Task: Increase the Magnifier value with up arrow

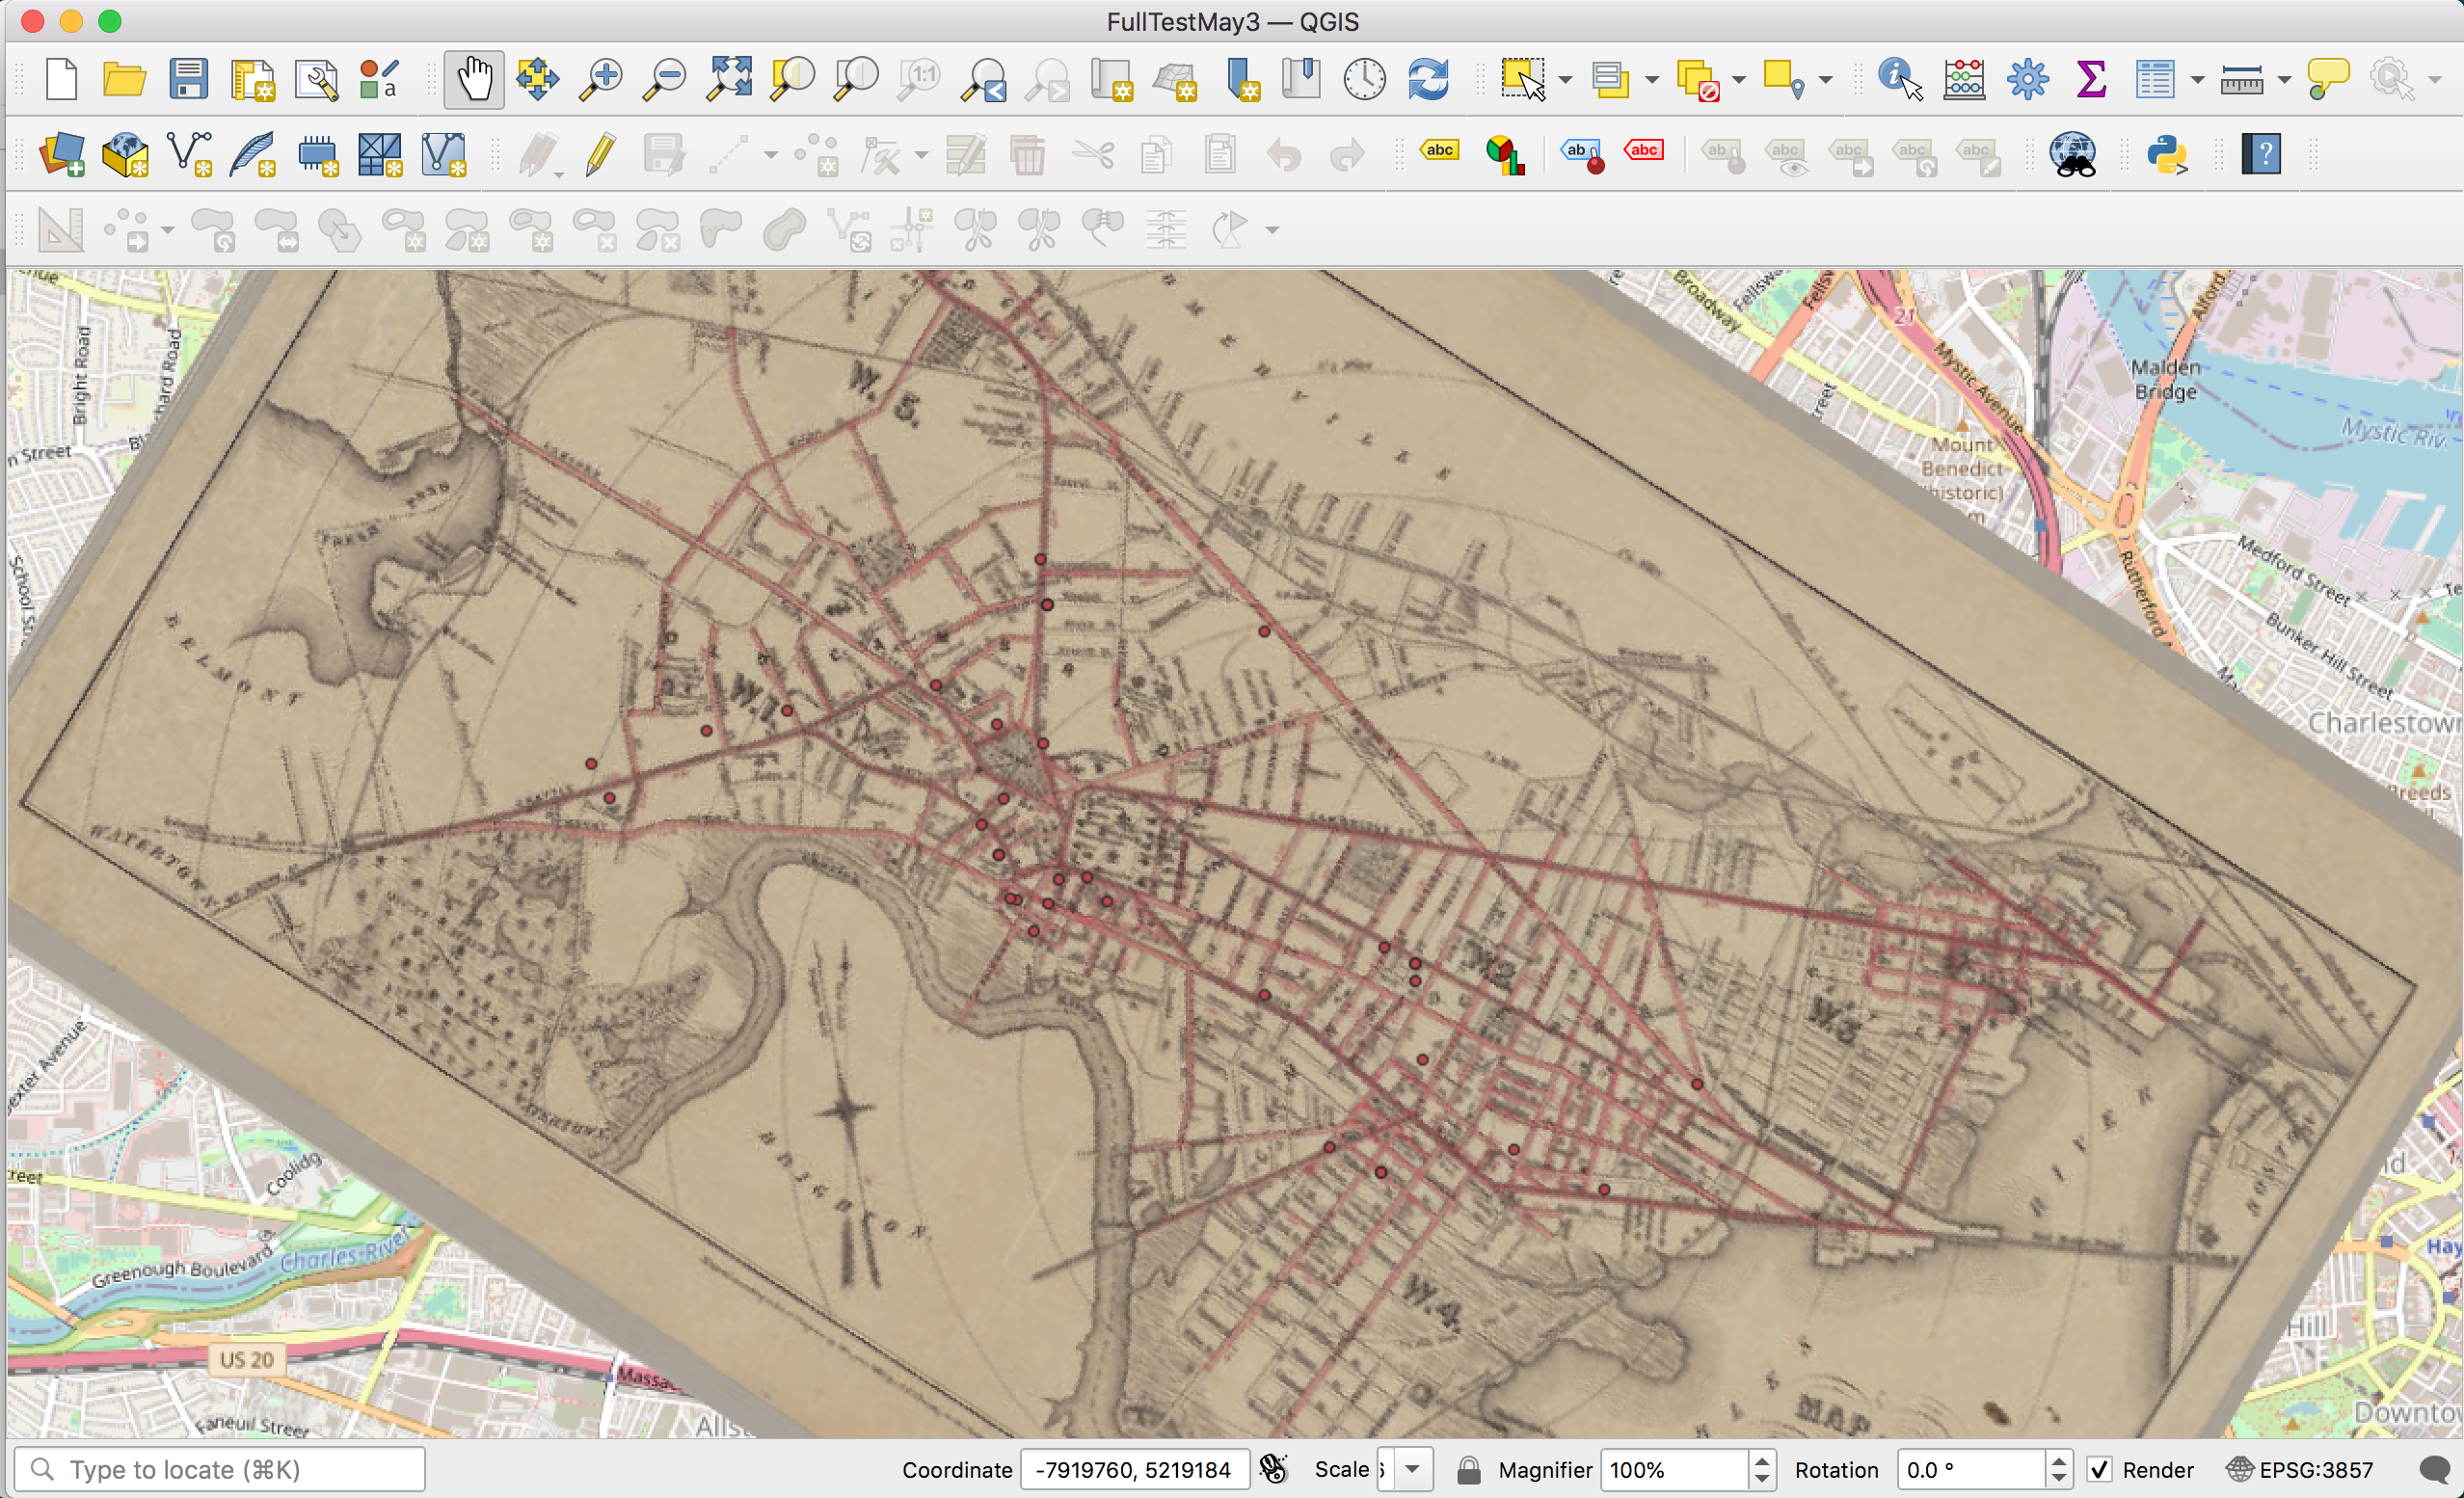Action: [1762, 1460]
